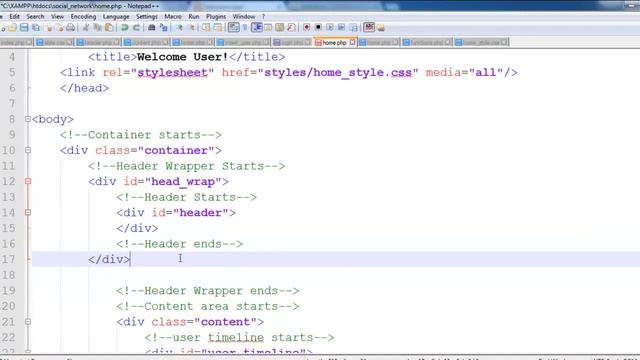Viewport: 640px width, 360px height.
Task: Collapse the content div fold on line 21
Action: point(28,322)
